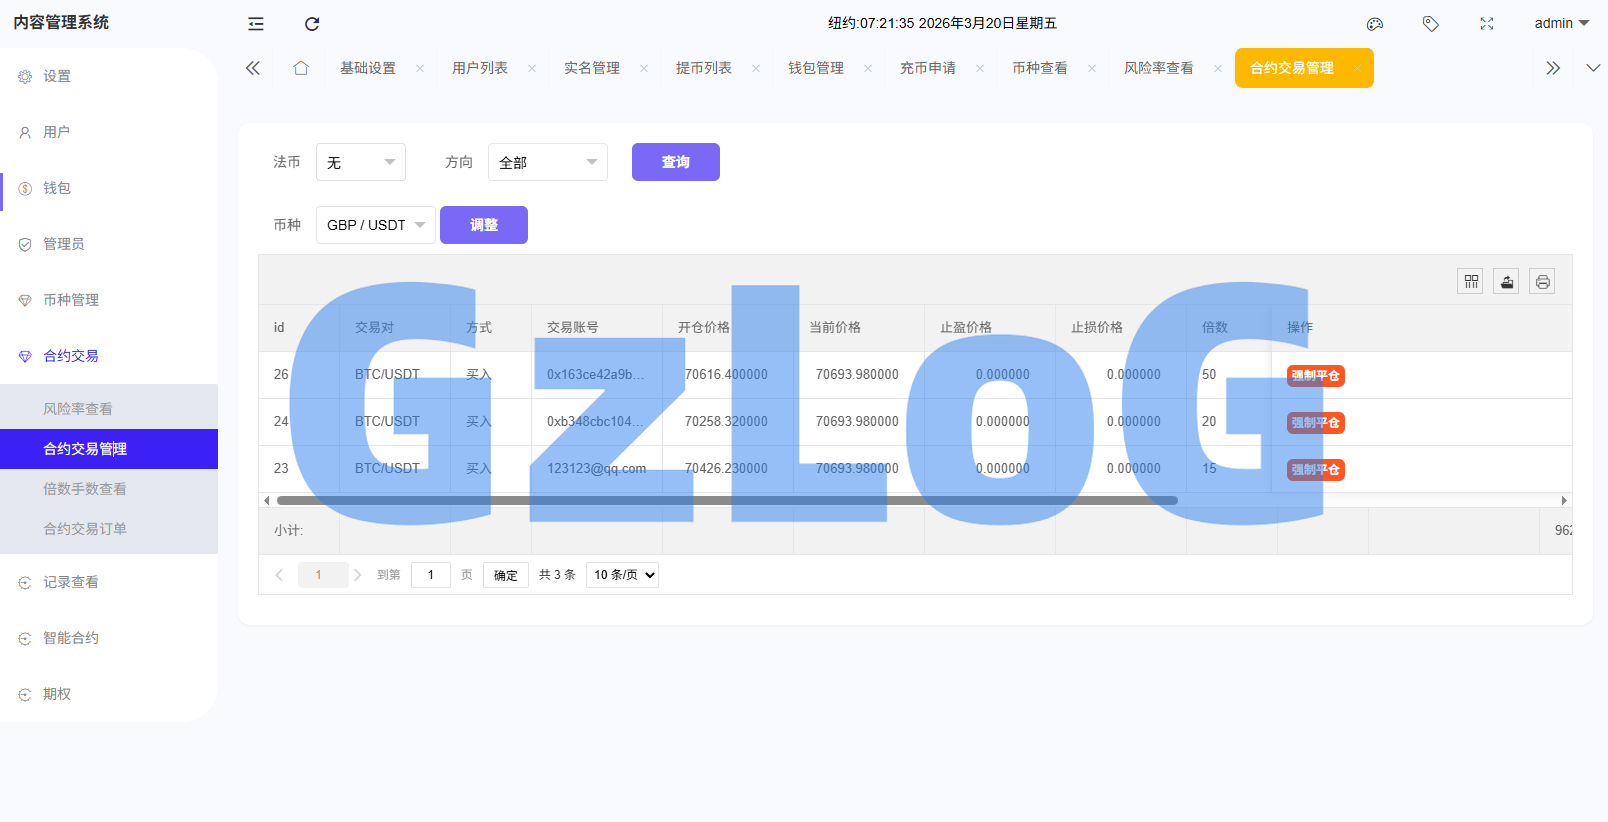
Task: Open the GBP / USDT currency dropdown
Action: coord(375,225)
